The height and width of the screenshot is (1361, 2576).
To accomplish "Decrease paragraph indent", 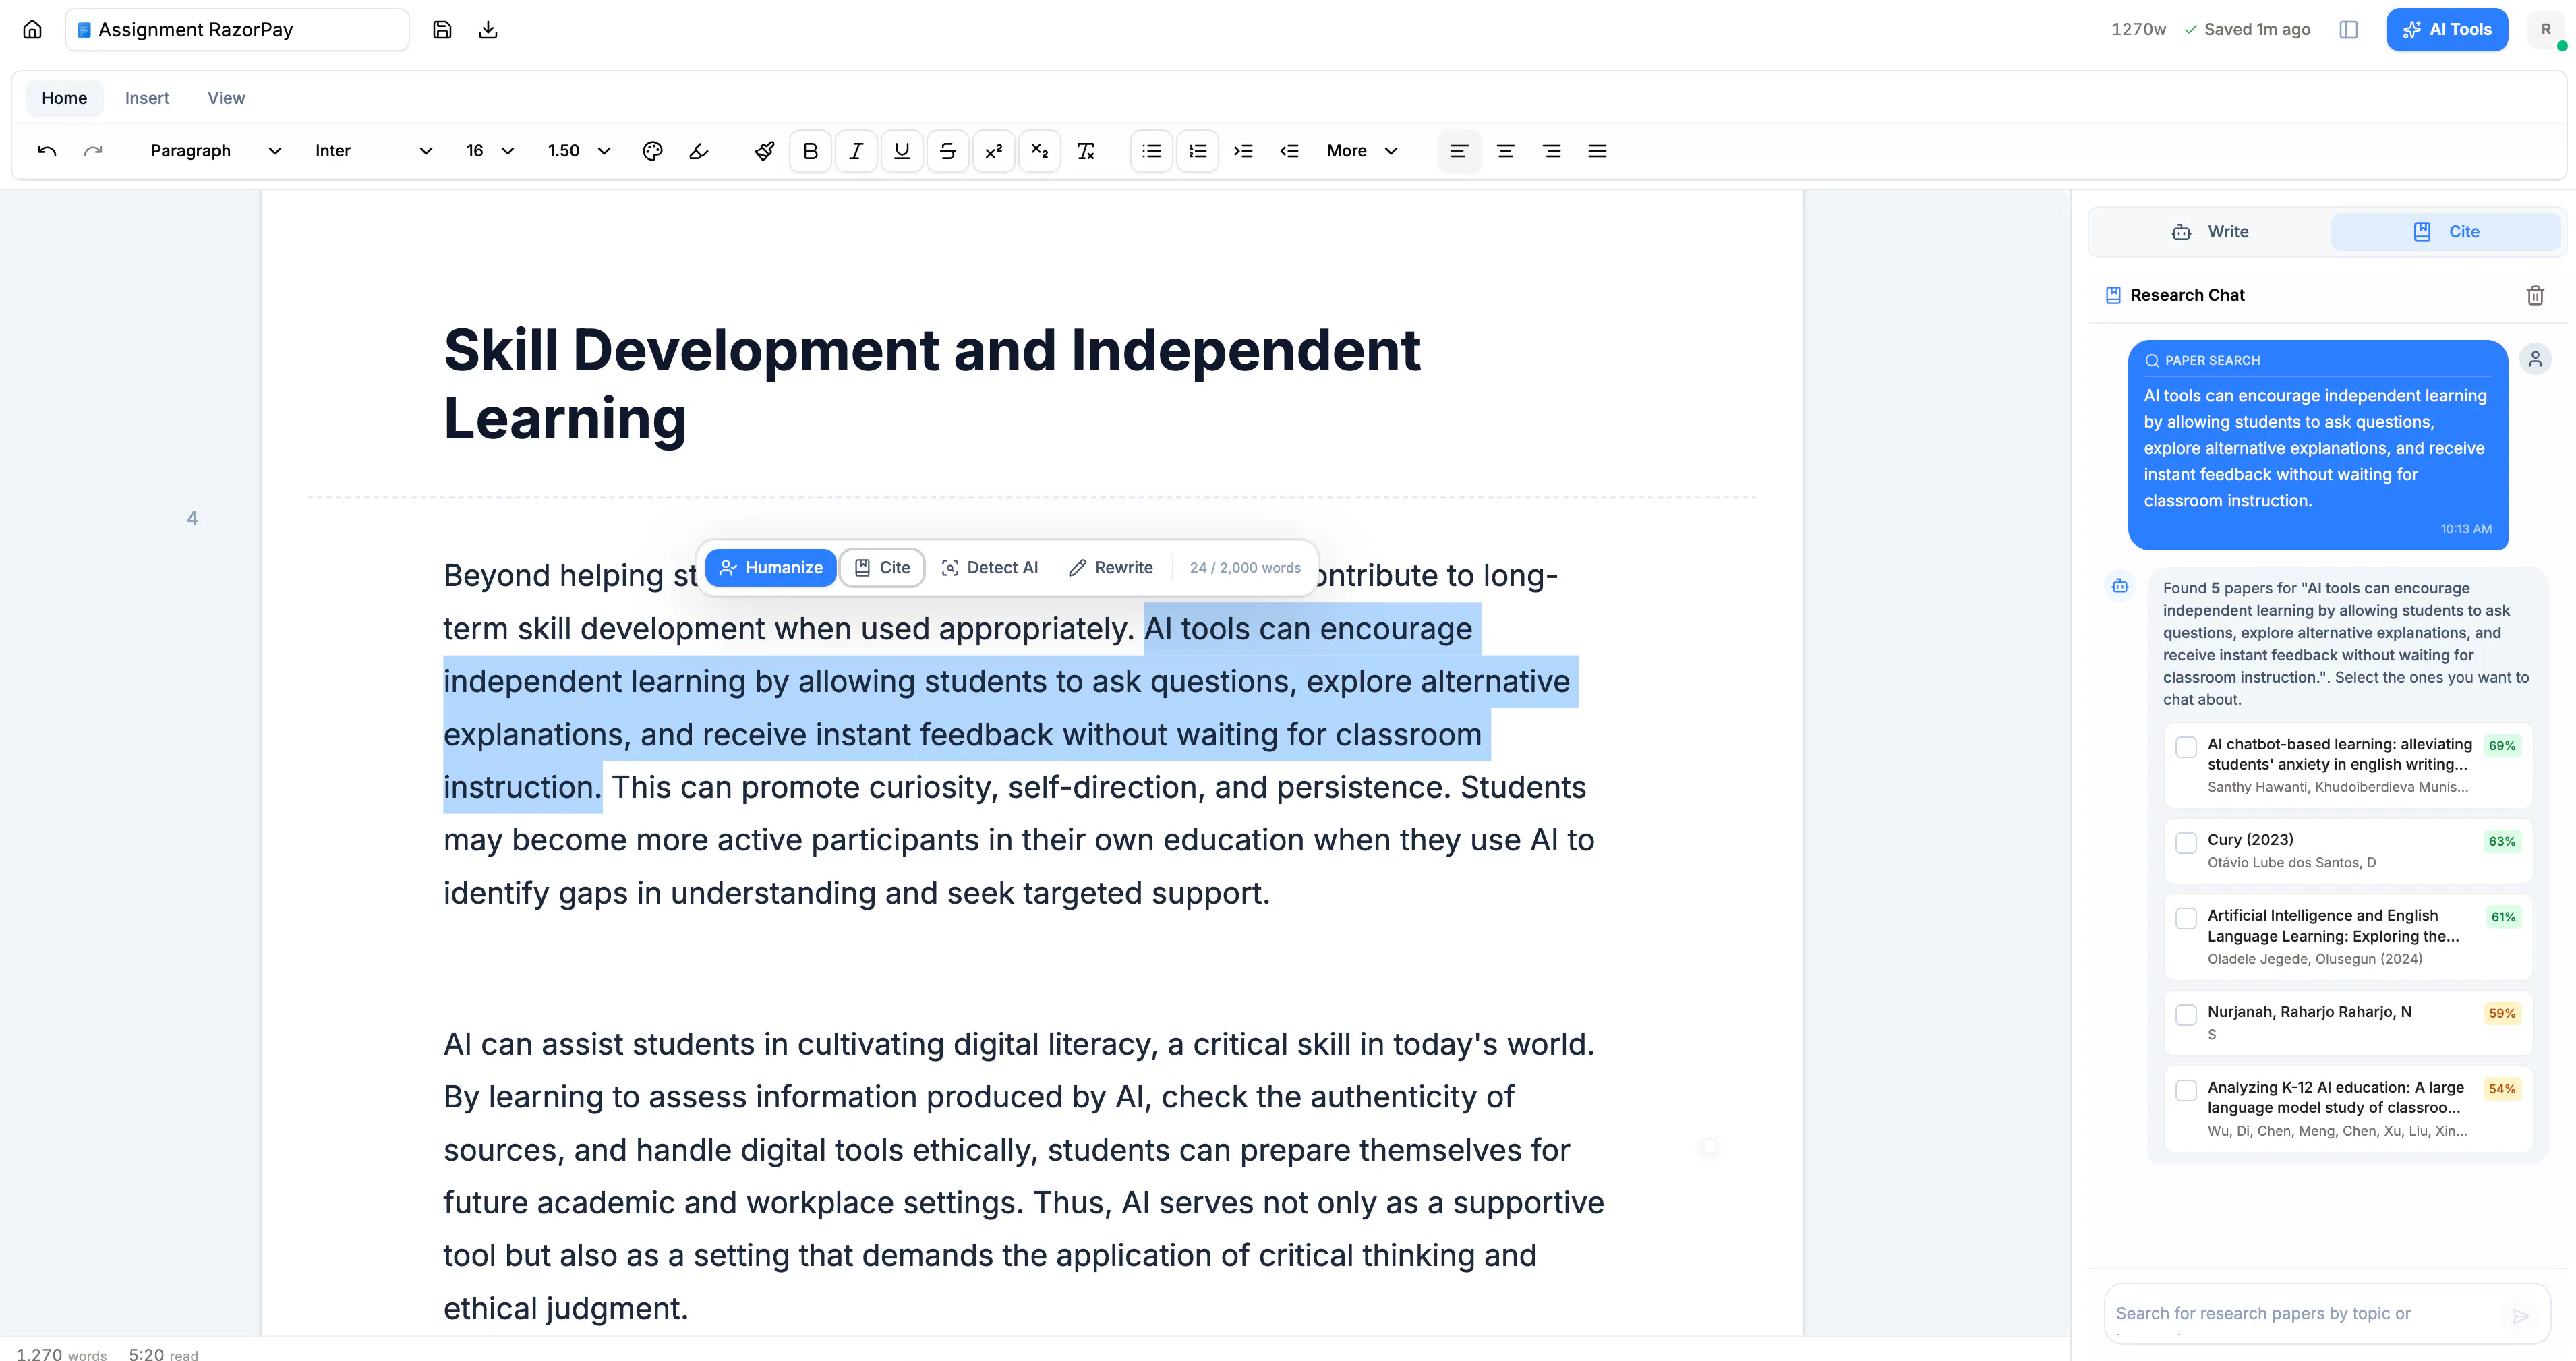I will coord(1289,151).
